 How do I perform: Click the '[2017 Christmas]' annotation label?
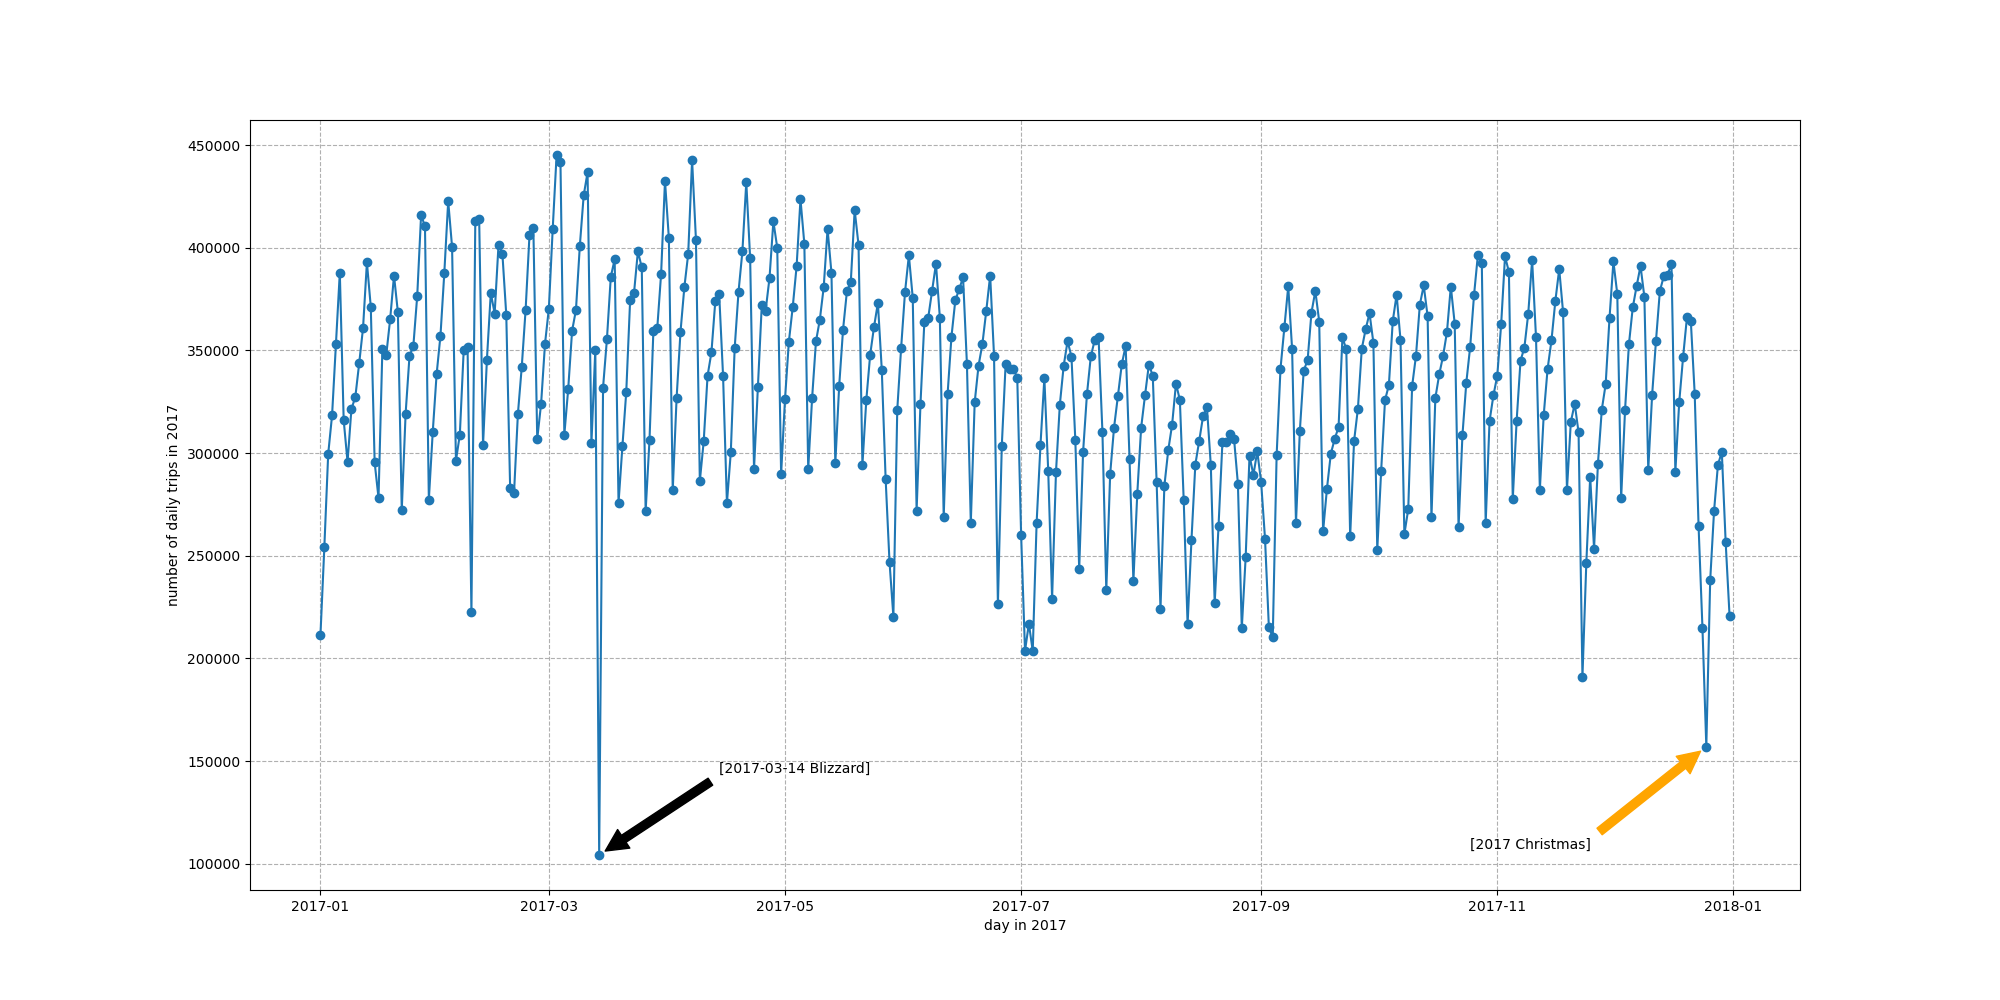[x=1530, y=845]
